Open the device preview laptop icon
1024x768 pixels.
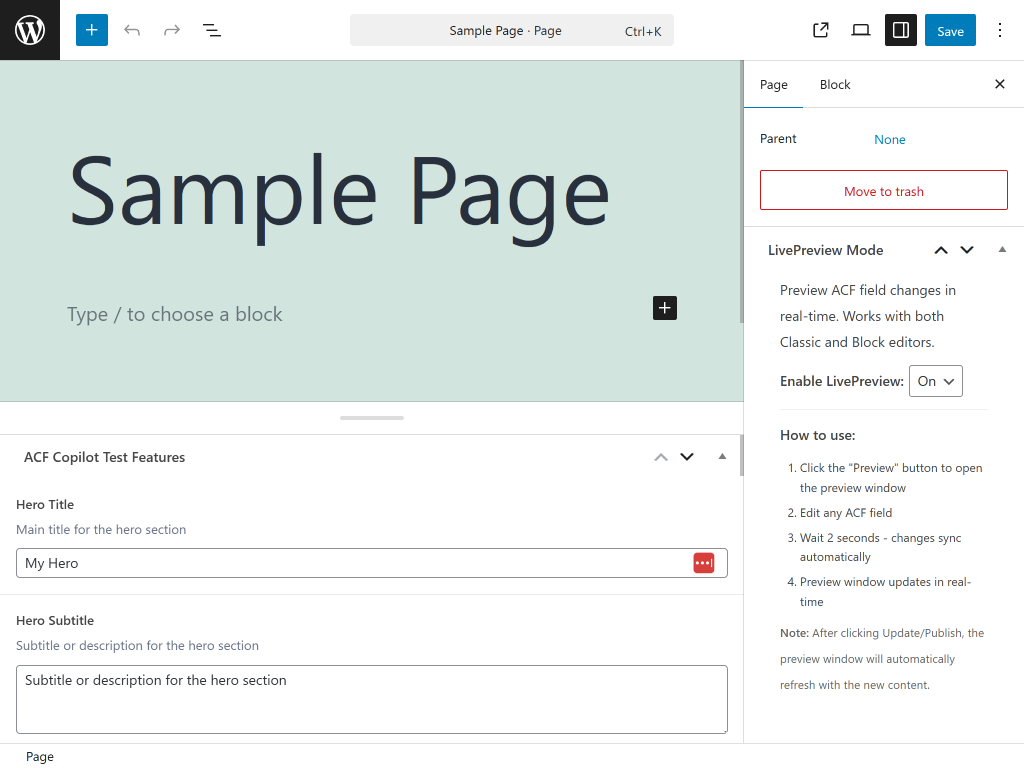(x=861, y=30)
